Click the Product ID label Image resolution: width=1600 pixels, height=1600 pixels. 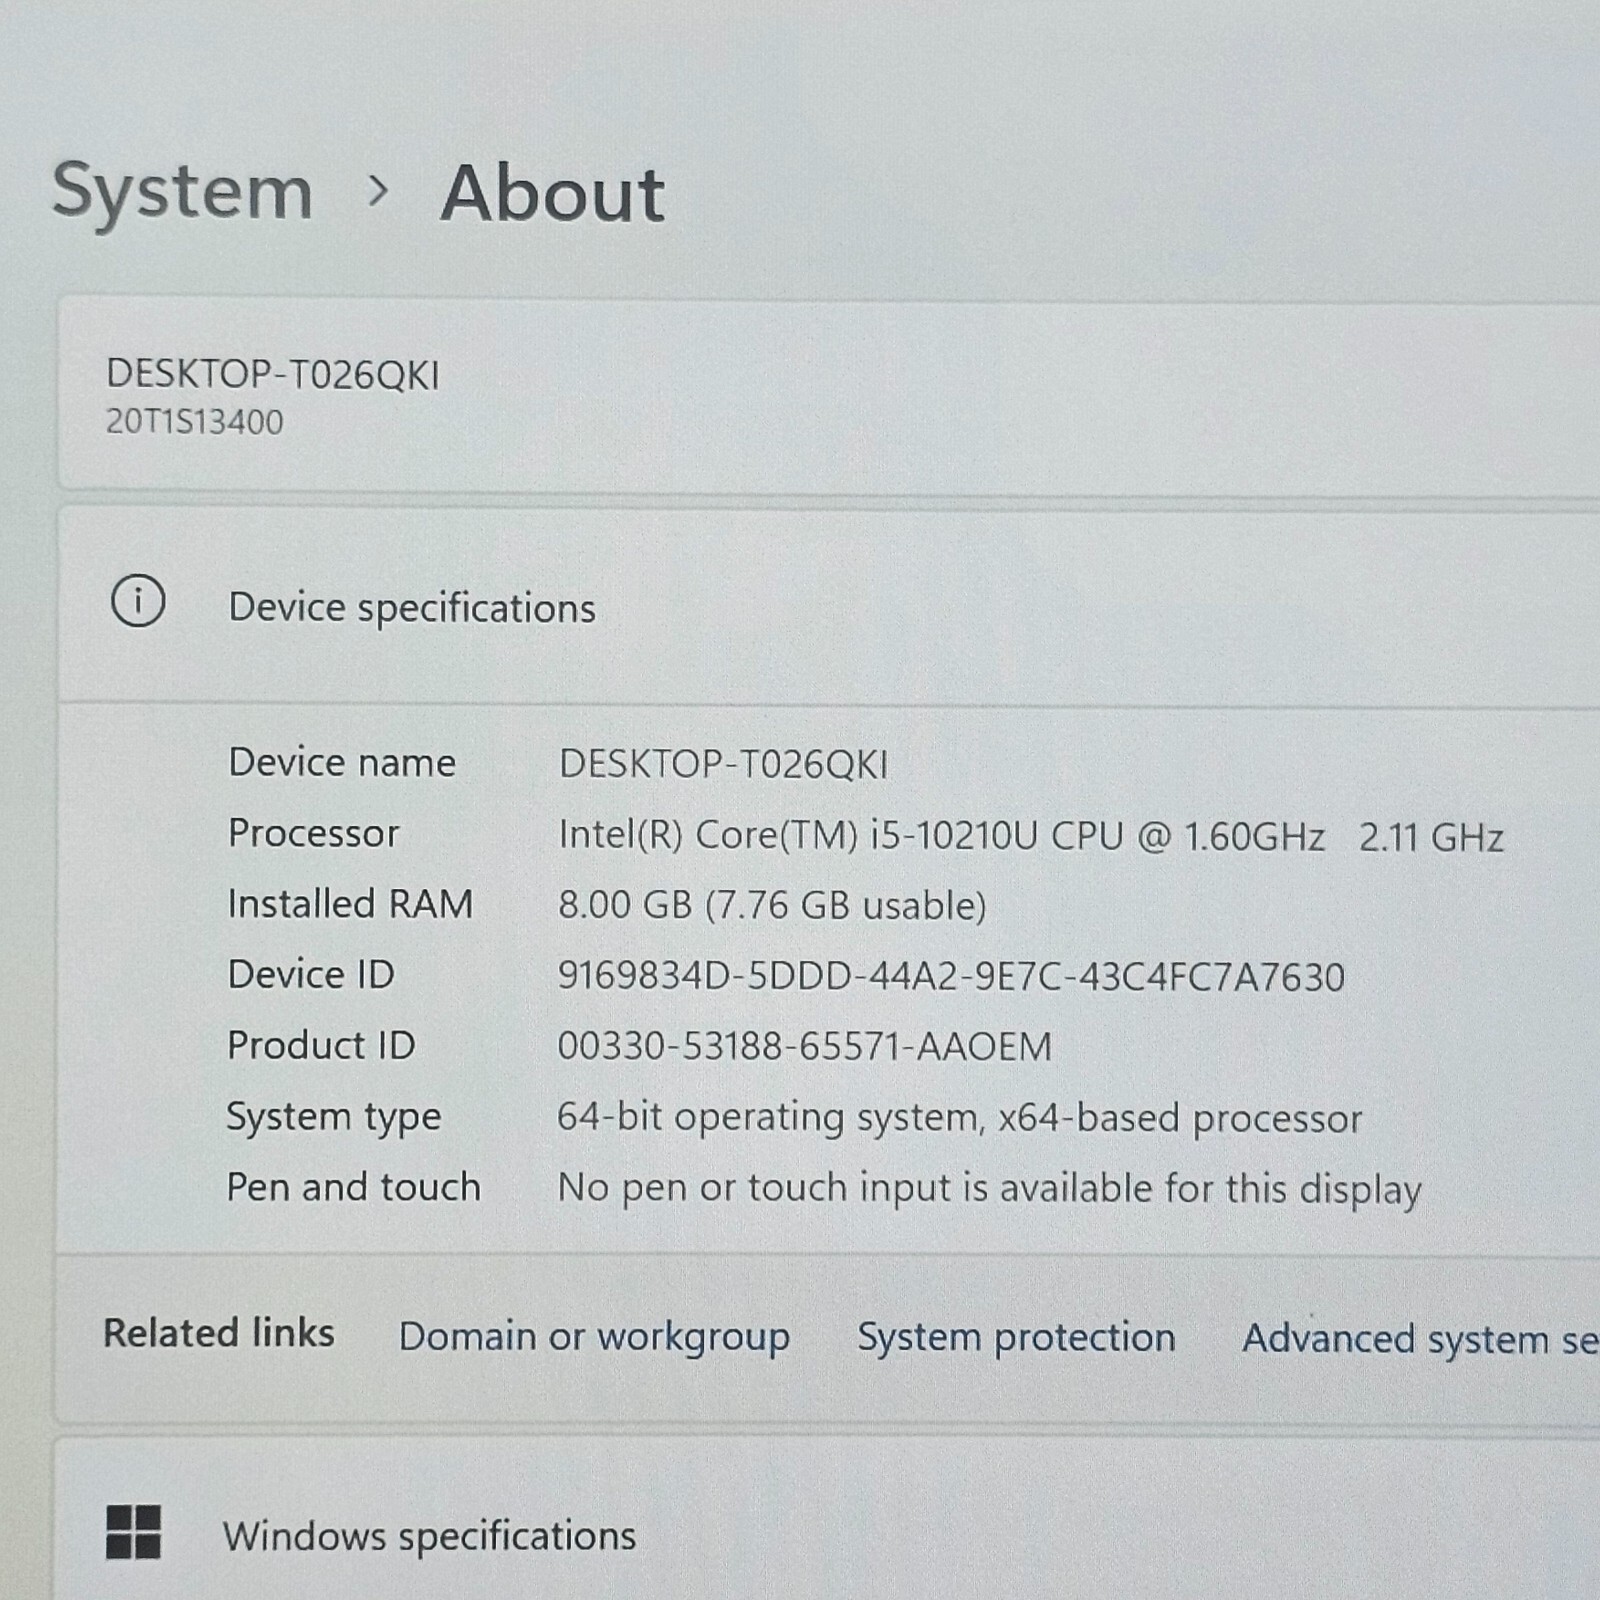pyautogui.click(x=321, y=1045)
